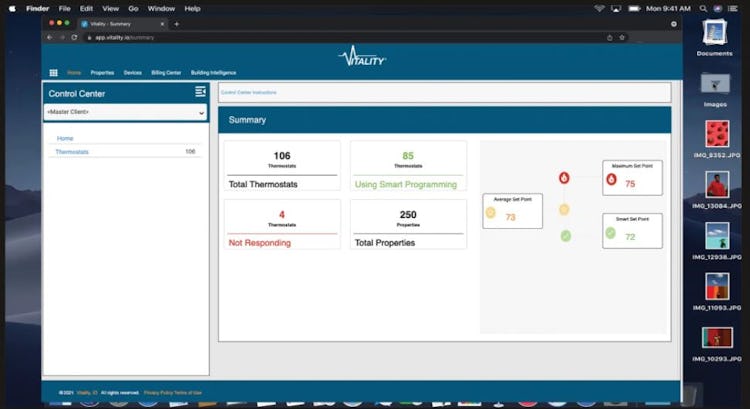Open the Window menu in menu bar
Screen dimensions: 750x409
click(161, 9)
